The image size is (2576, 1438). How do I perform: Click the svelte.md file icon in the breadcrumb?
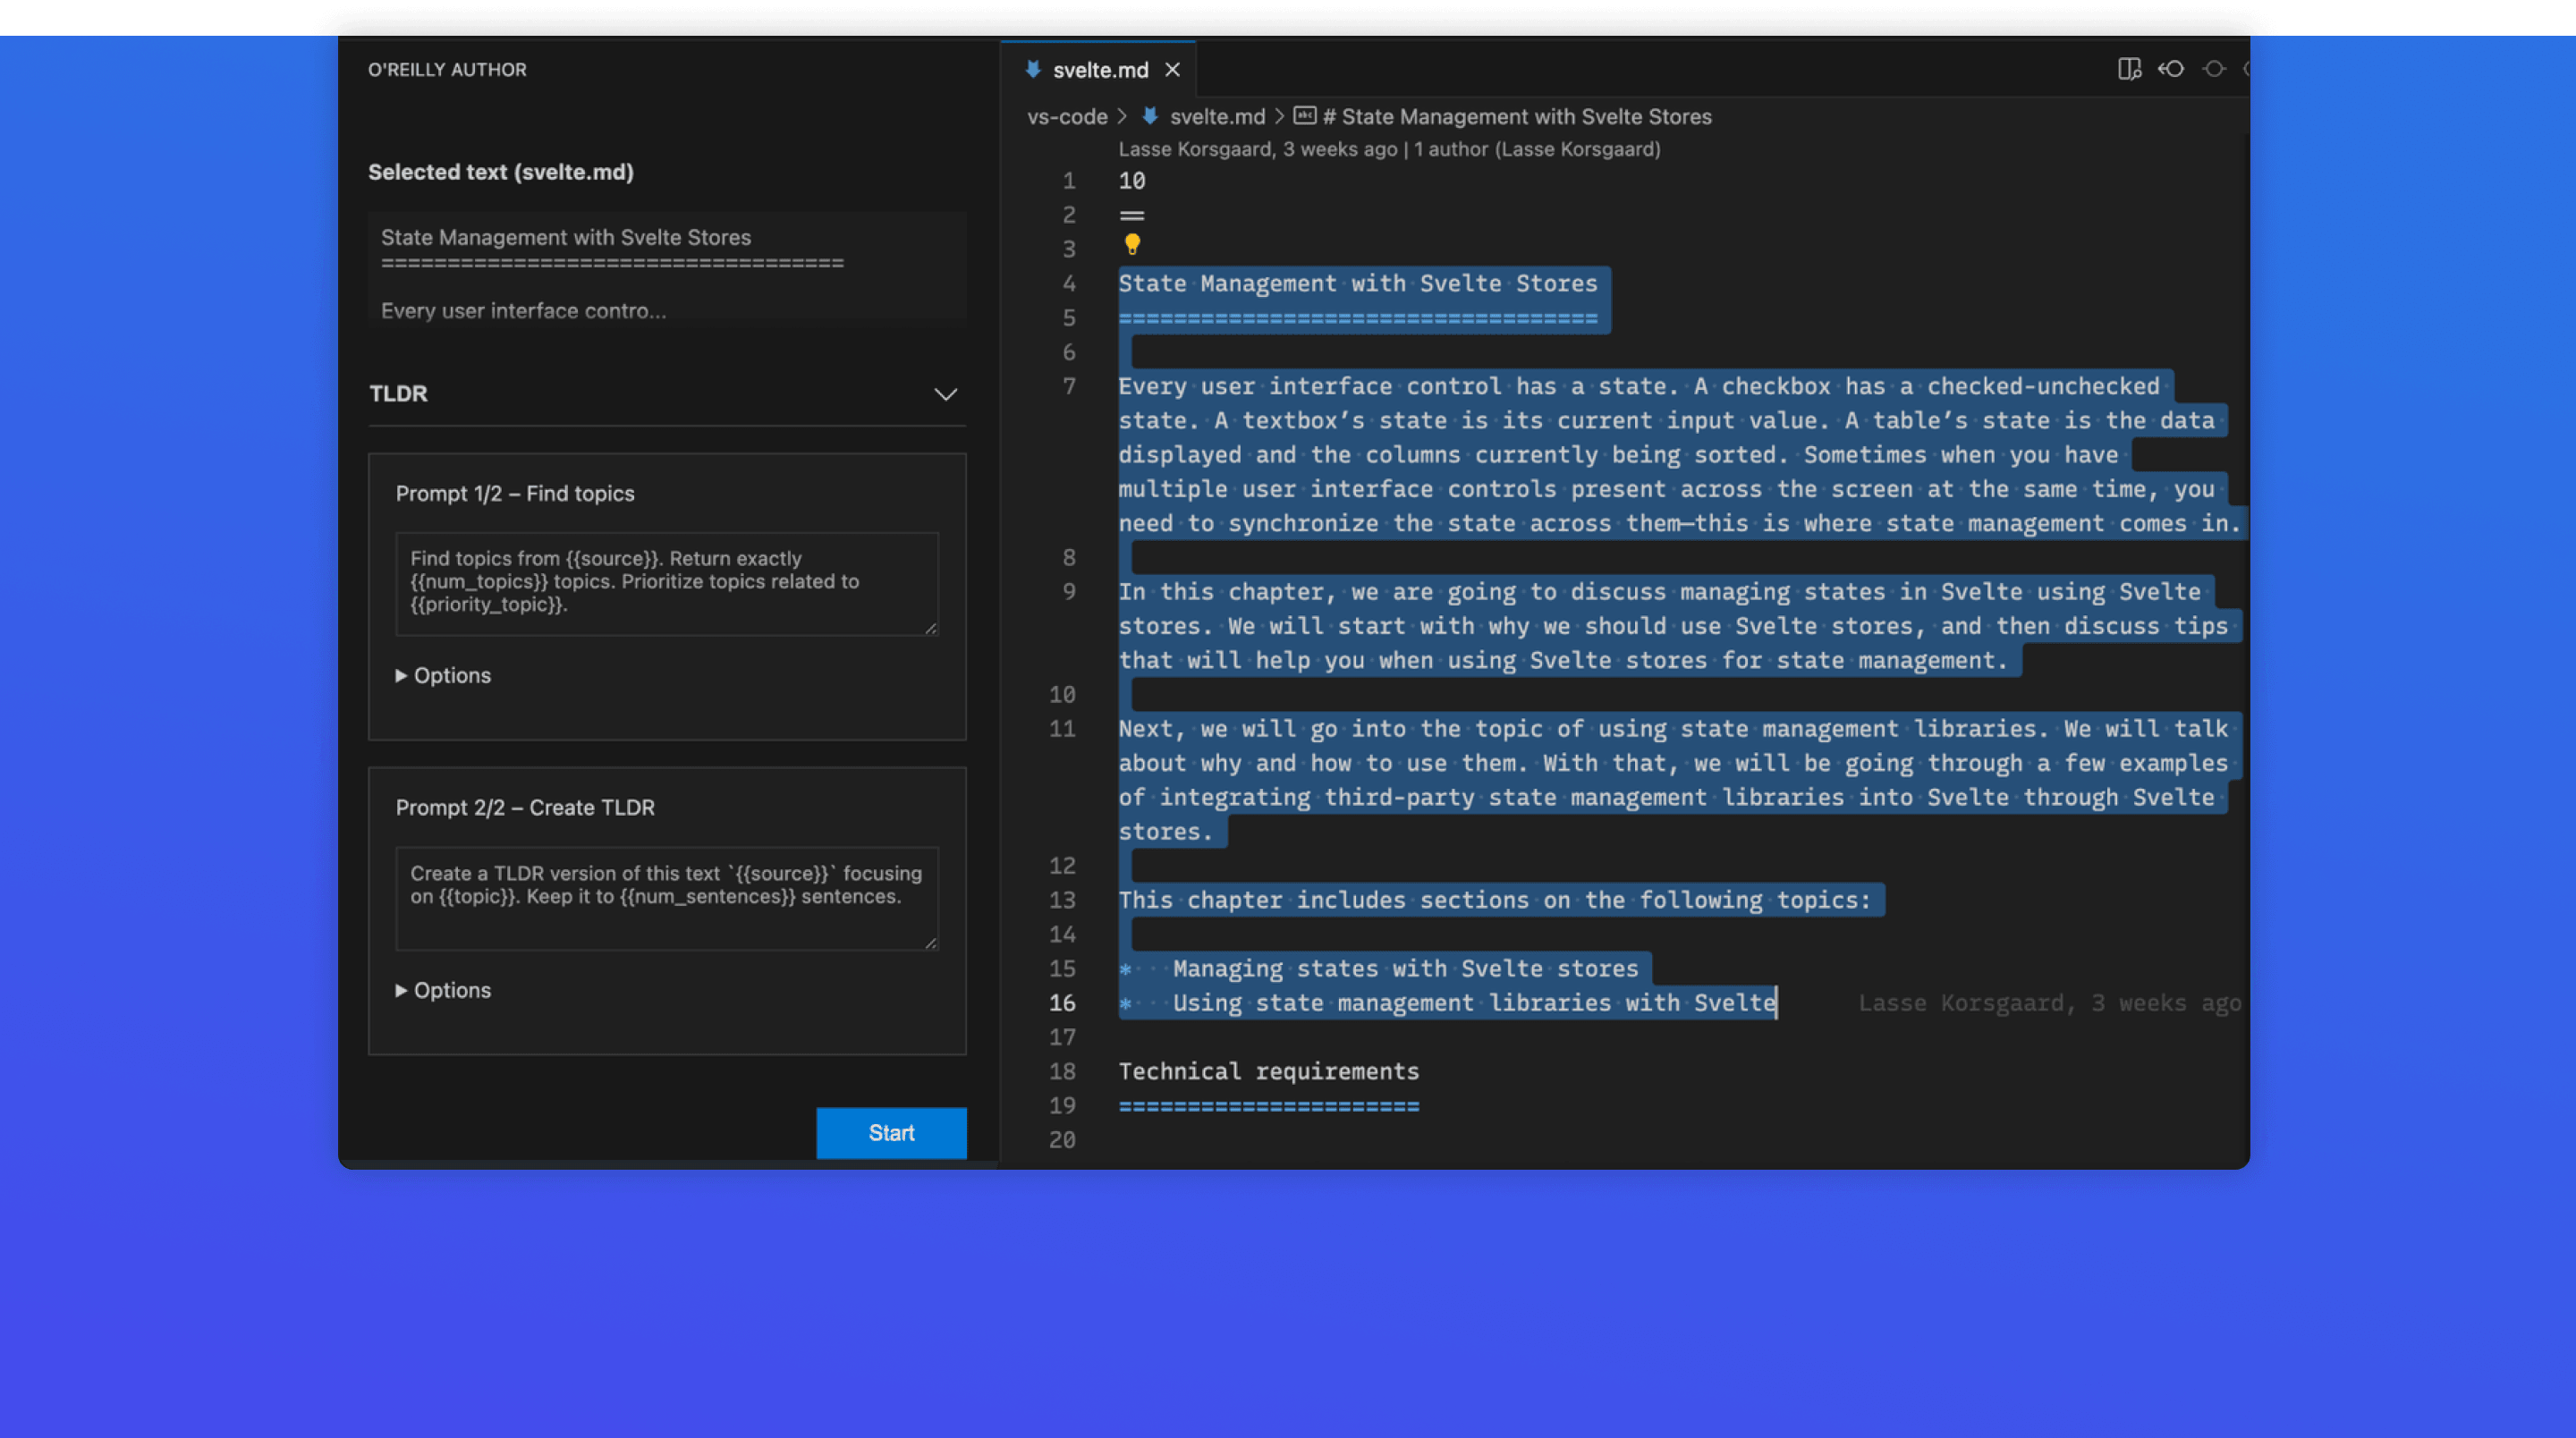1150,116
